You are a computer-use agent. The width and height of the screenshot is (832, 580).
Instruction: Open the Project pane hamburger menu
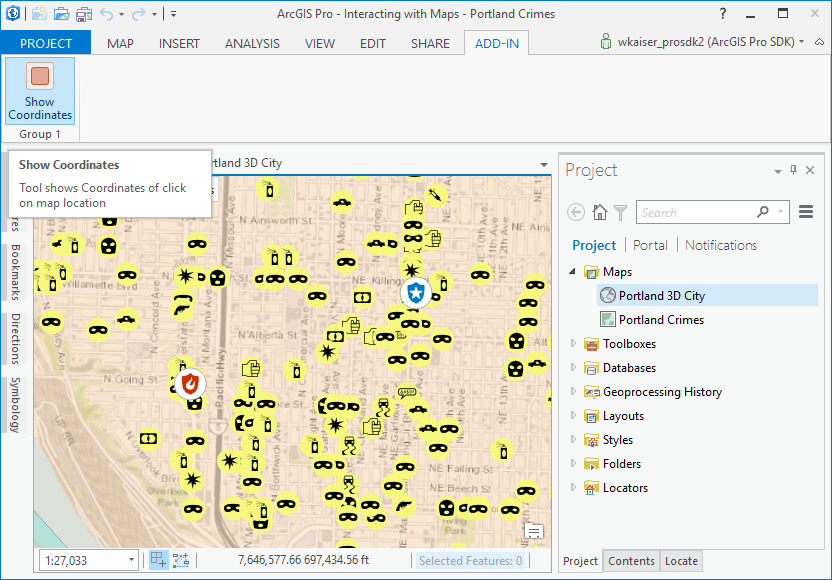coord(806,212)
